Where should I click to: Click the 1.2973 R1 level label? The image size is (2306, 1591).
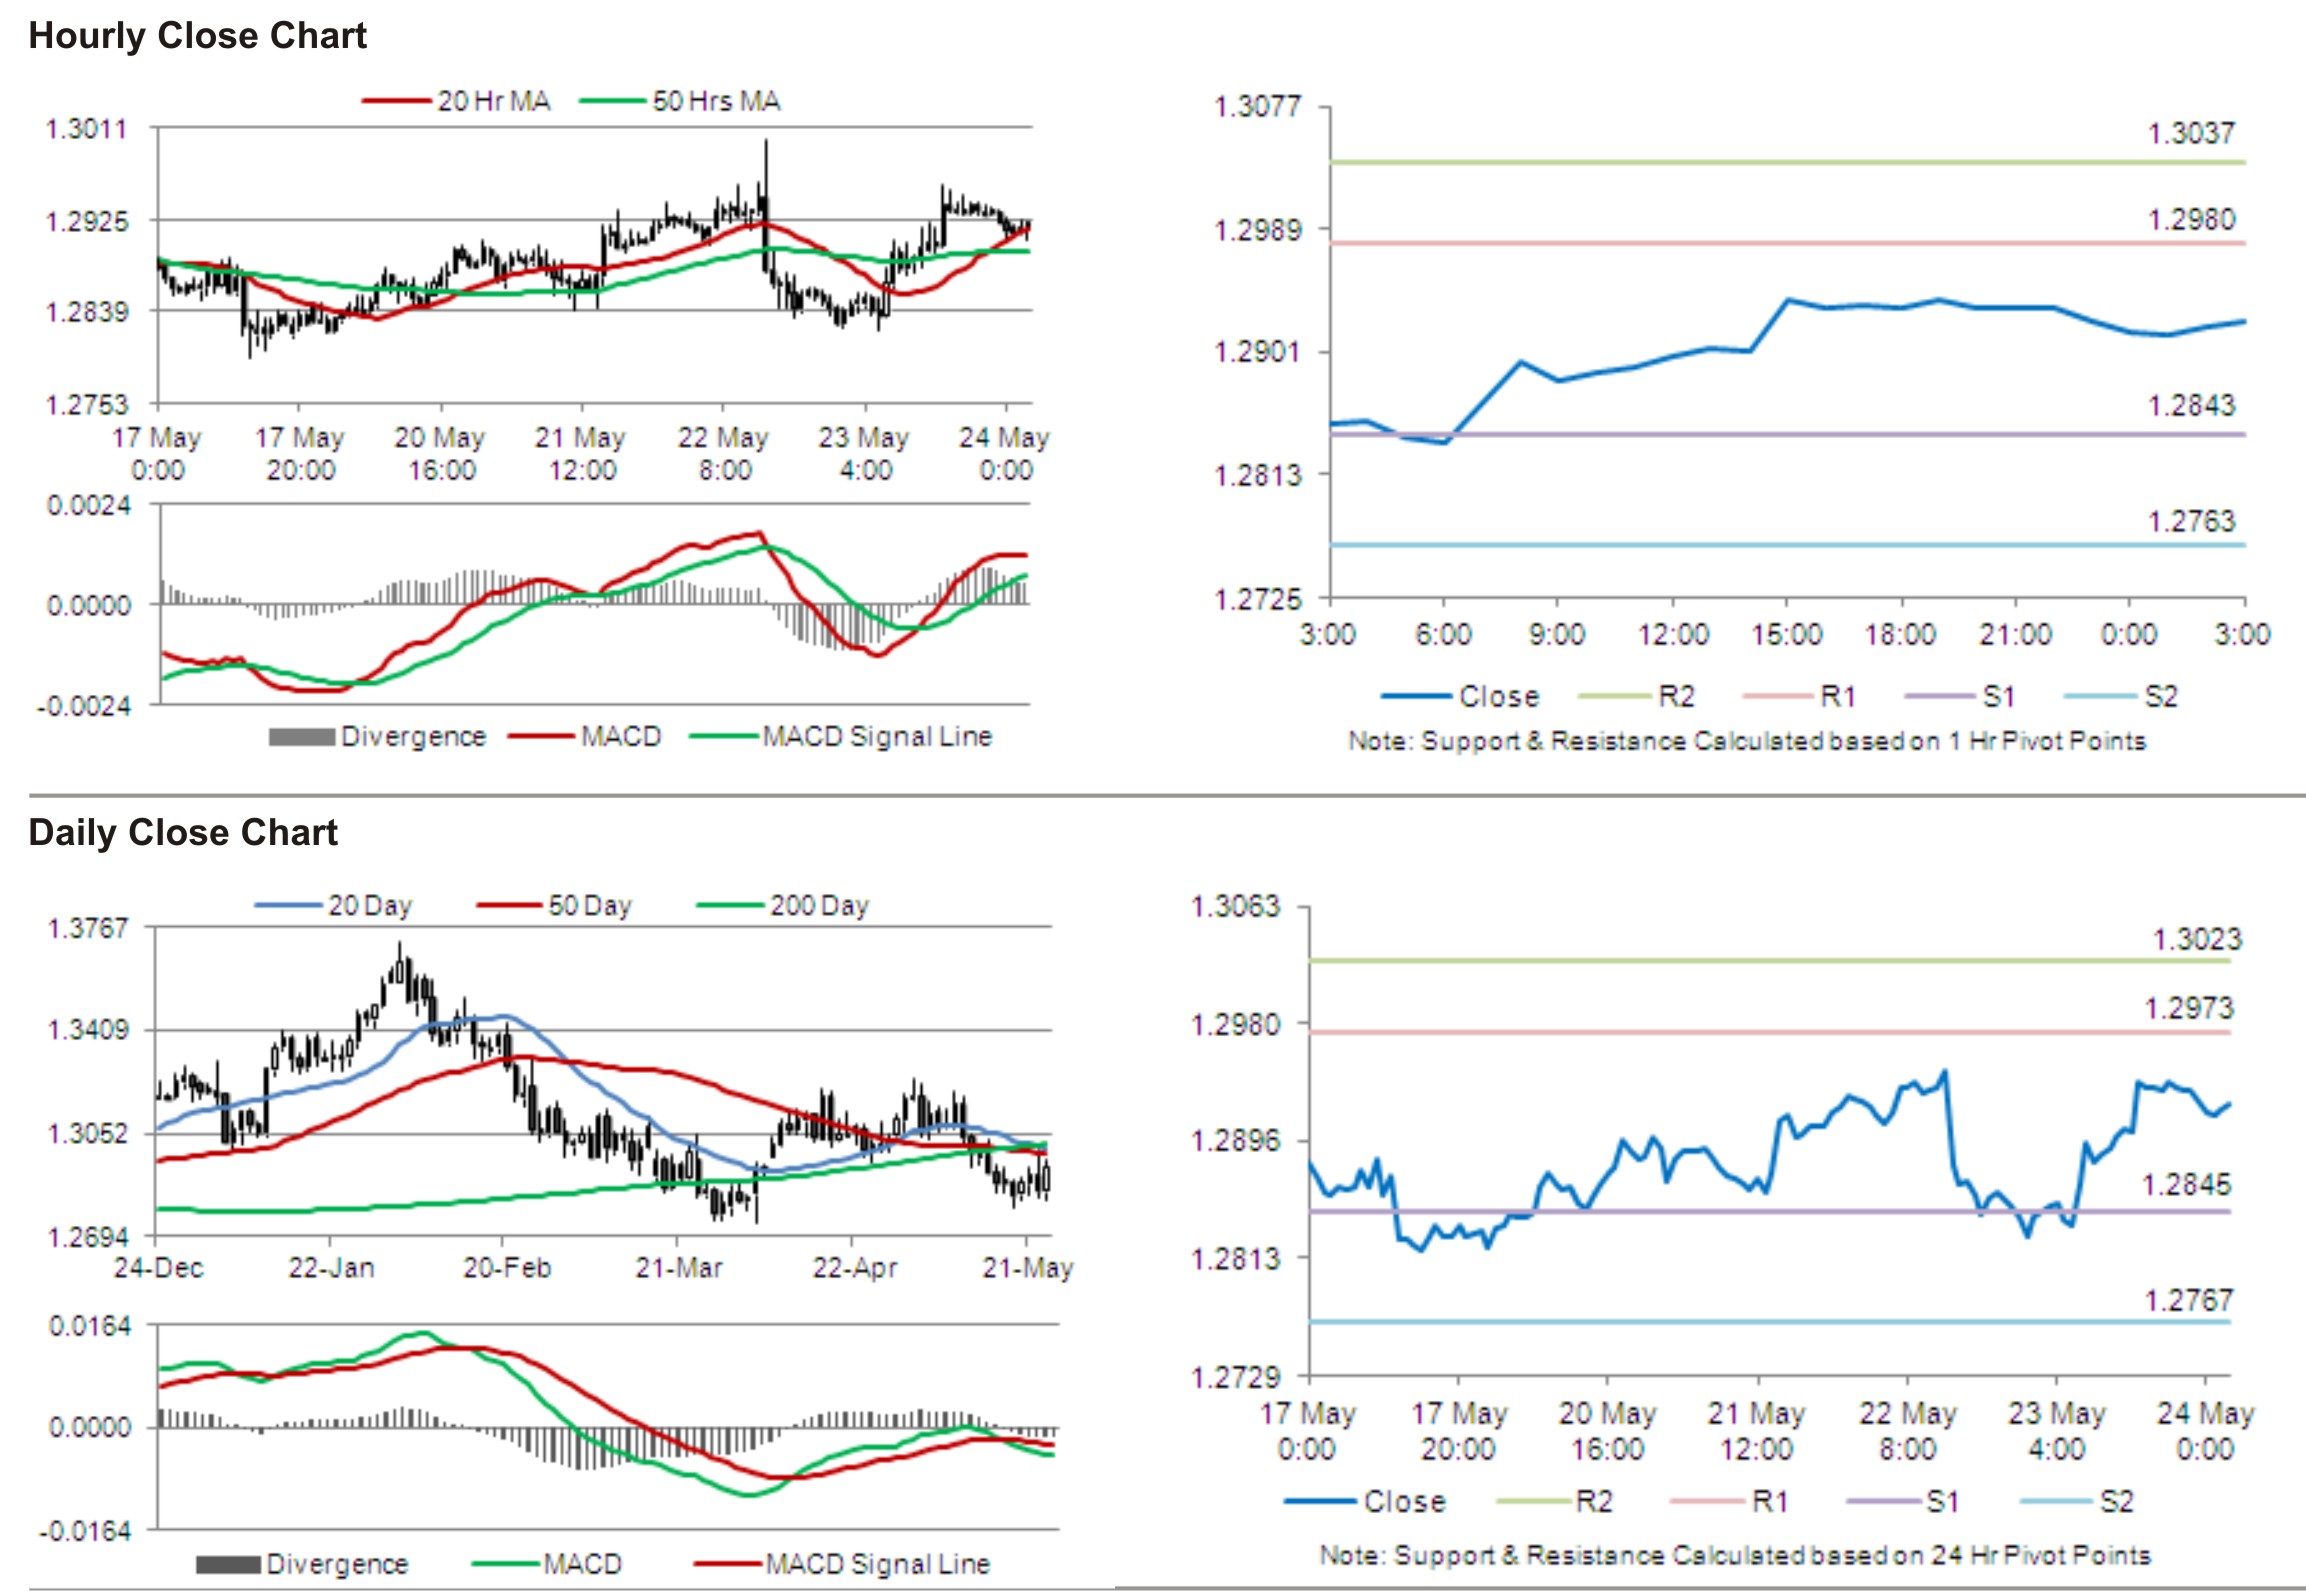2188,1009
